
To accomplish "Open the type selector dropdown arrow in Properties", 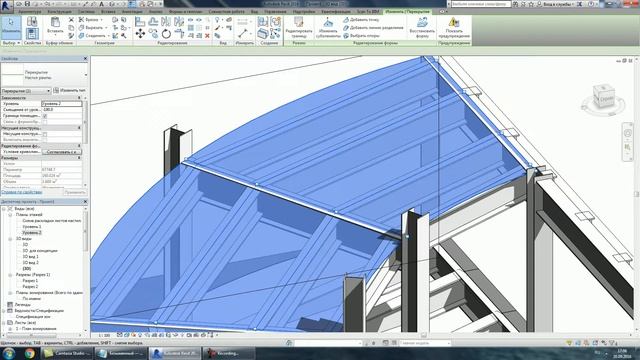I will 86,75.
